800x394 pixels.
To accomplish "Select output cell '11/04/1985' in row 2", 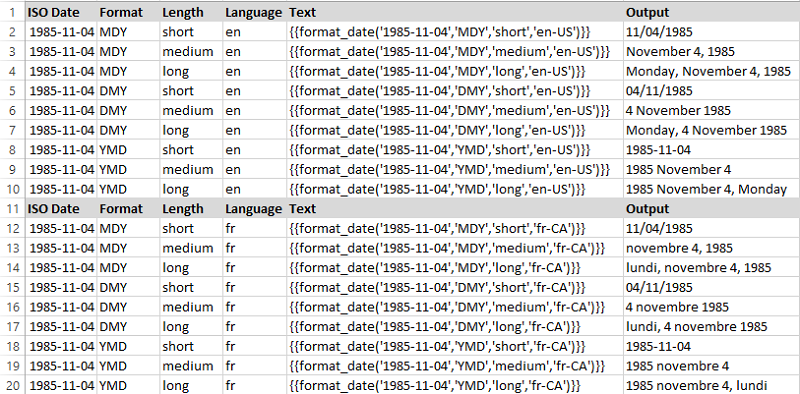I will pyautogui.click(x=711, y=32).
